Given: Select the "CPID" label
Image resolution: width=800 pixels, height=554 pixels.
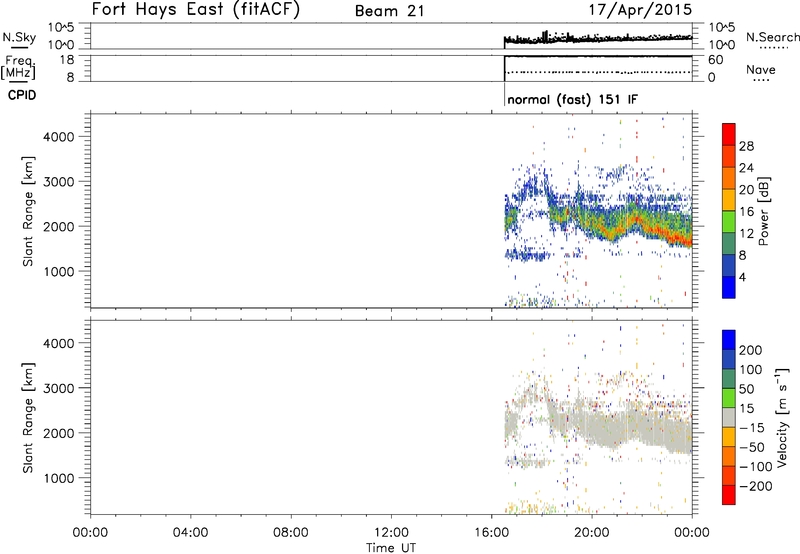Looking at the screenshot, I should 22,95.
